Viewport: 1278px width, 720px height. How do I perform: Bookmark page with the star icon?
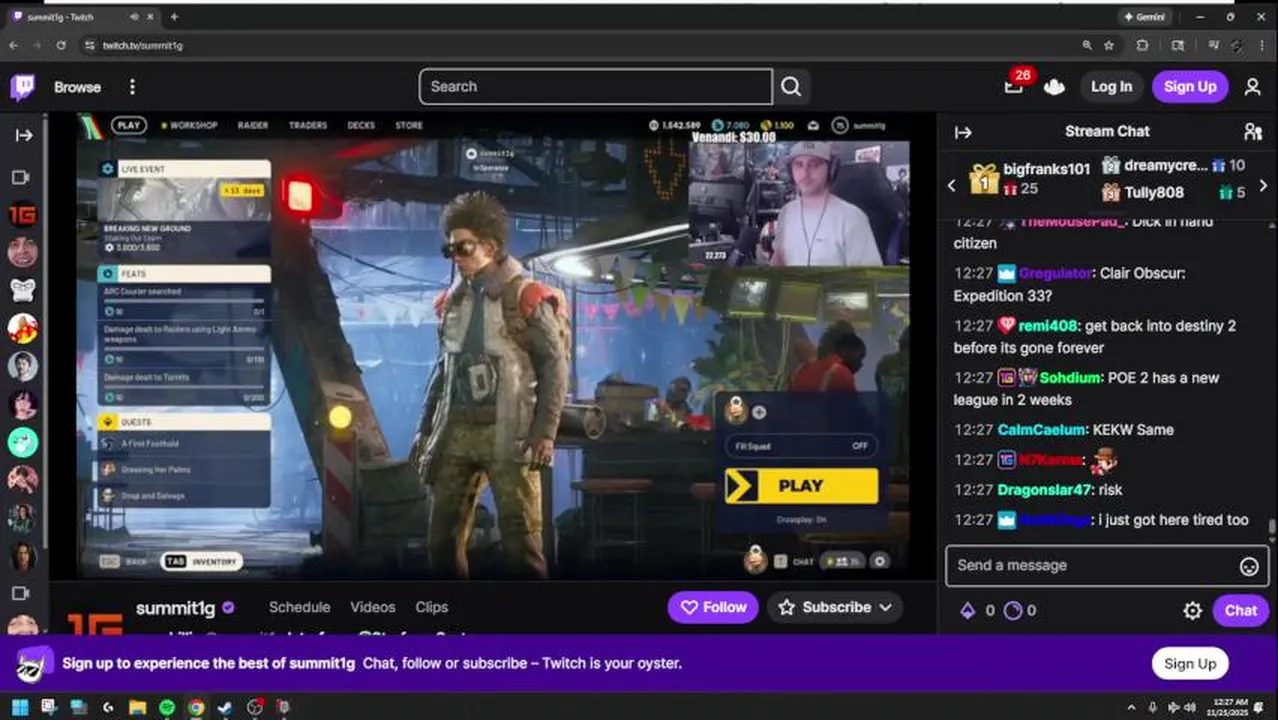tap(1109, 45)
